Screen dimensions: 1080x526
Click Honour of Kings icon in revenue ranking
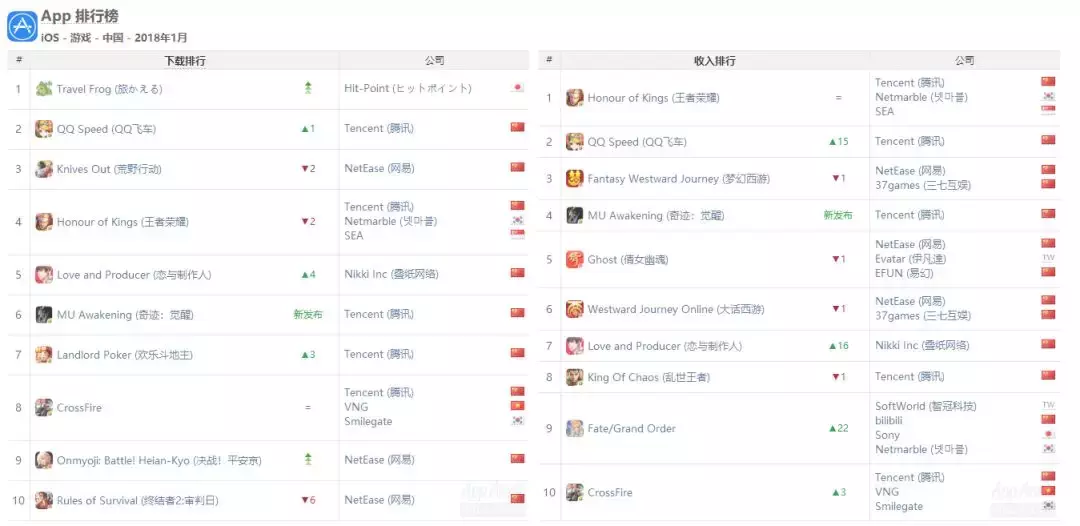(574, 98)
